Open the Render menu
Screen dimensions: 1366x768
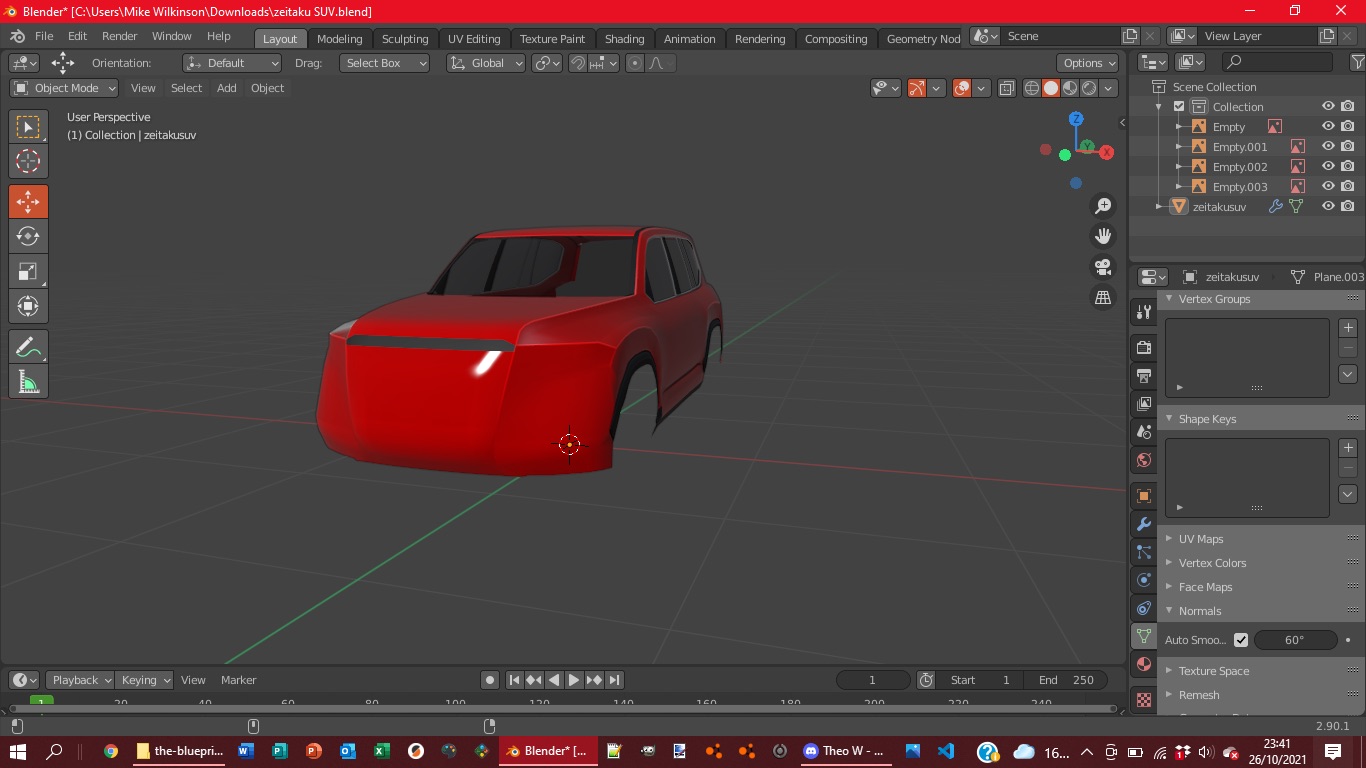click(120, 36)
